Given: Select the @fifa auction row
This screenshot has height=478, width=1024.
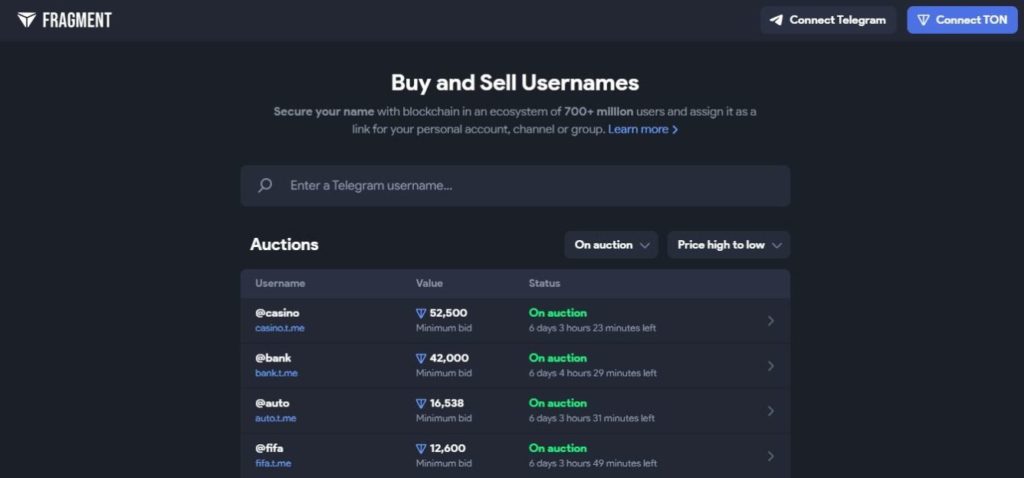Looking at the screenshot, I should (x=515, y=455).
